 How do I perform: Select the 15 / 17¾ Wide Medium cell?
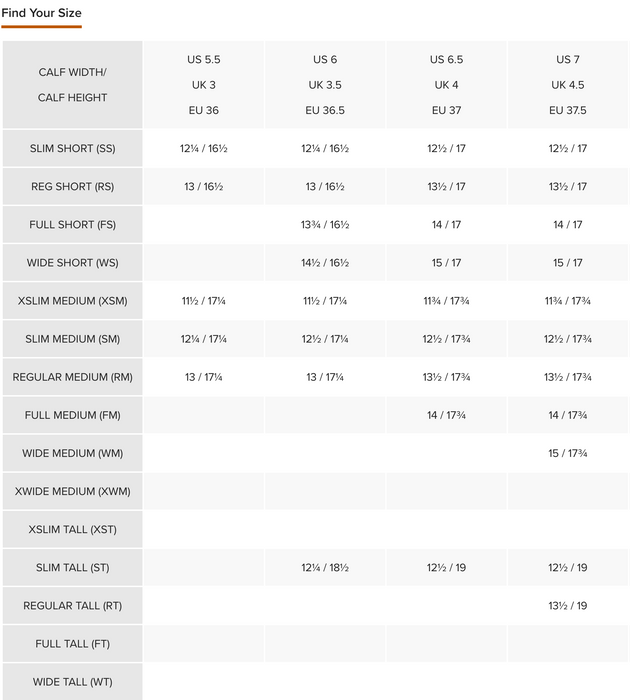[x=568, y=453]
